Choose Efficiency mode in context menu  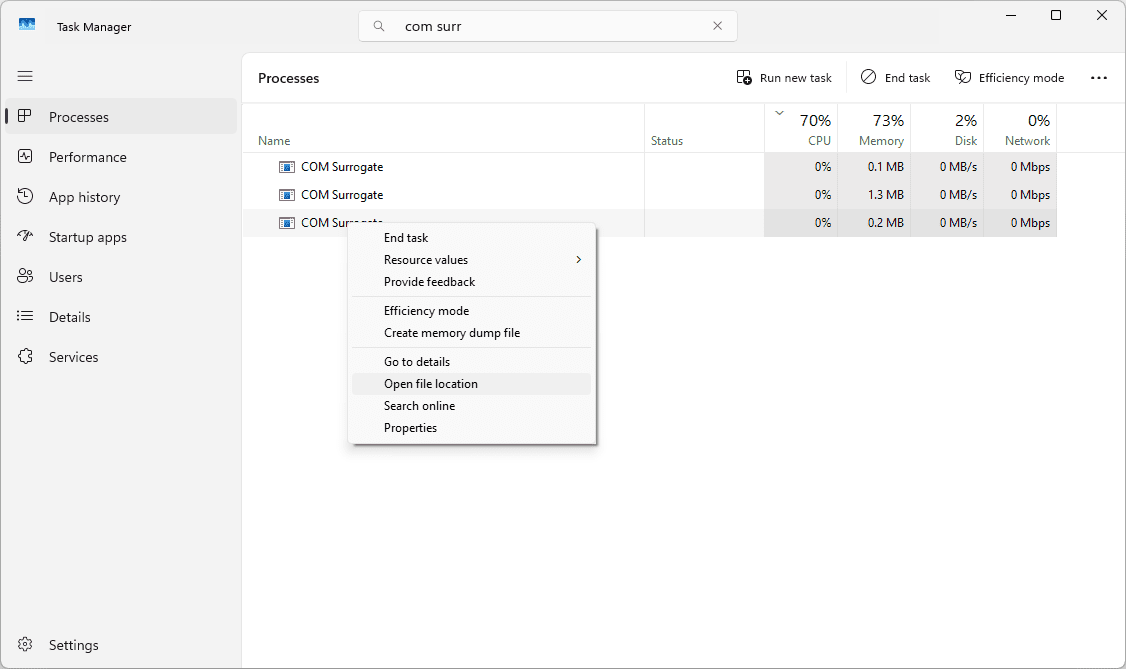pos(471,311)
